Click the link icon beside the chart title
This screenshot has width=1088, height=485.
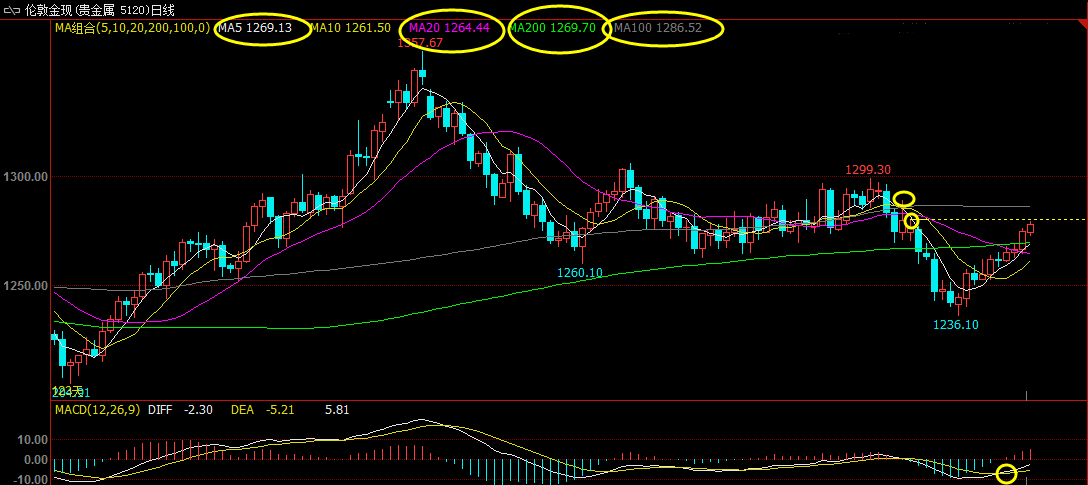click(x=13, y=10)
